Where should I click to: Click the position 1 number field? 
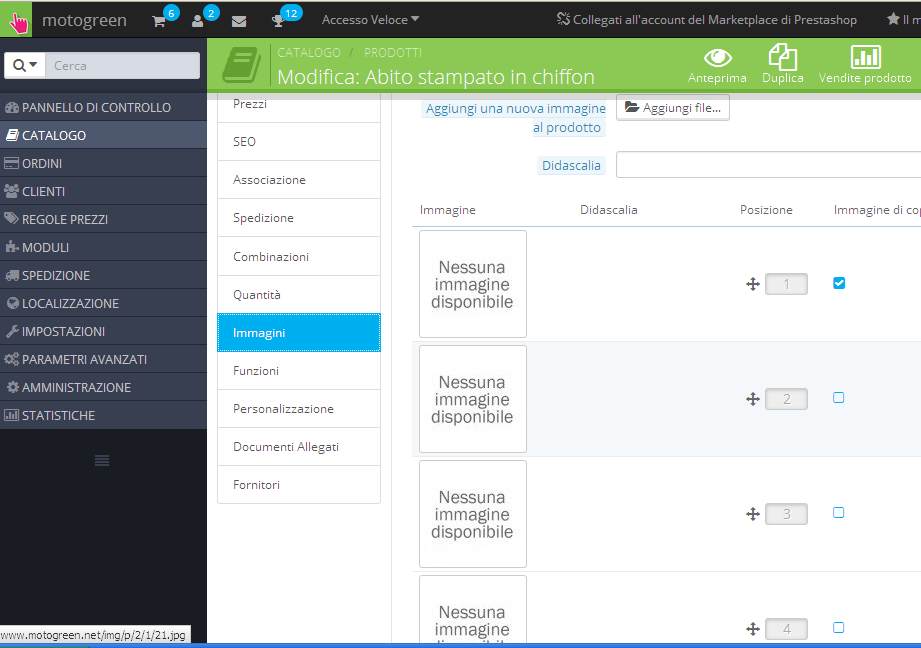pyautogui.click(x=786, y=284)
